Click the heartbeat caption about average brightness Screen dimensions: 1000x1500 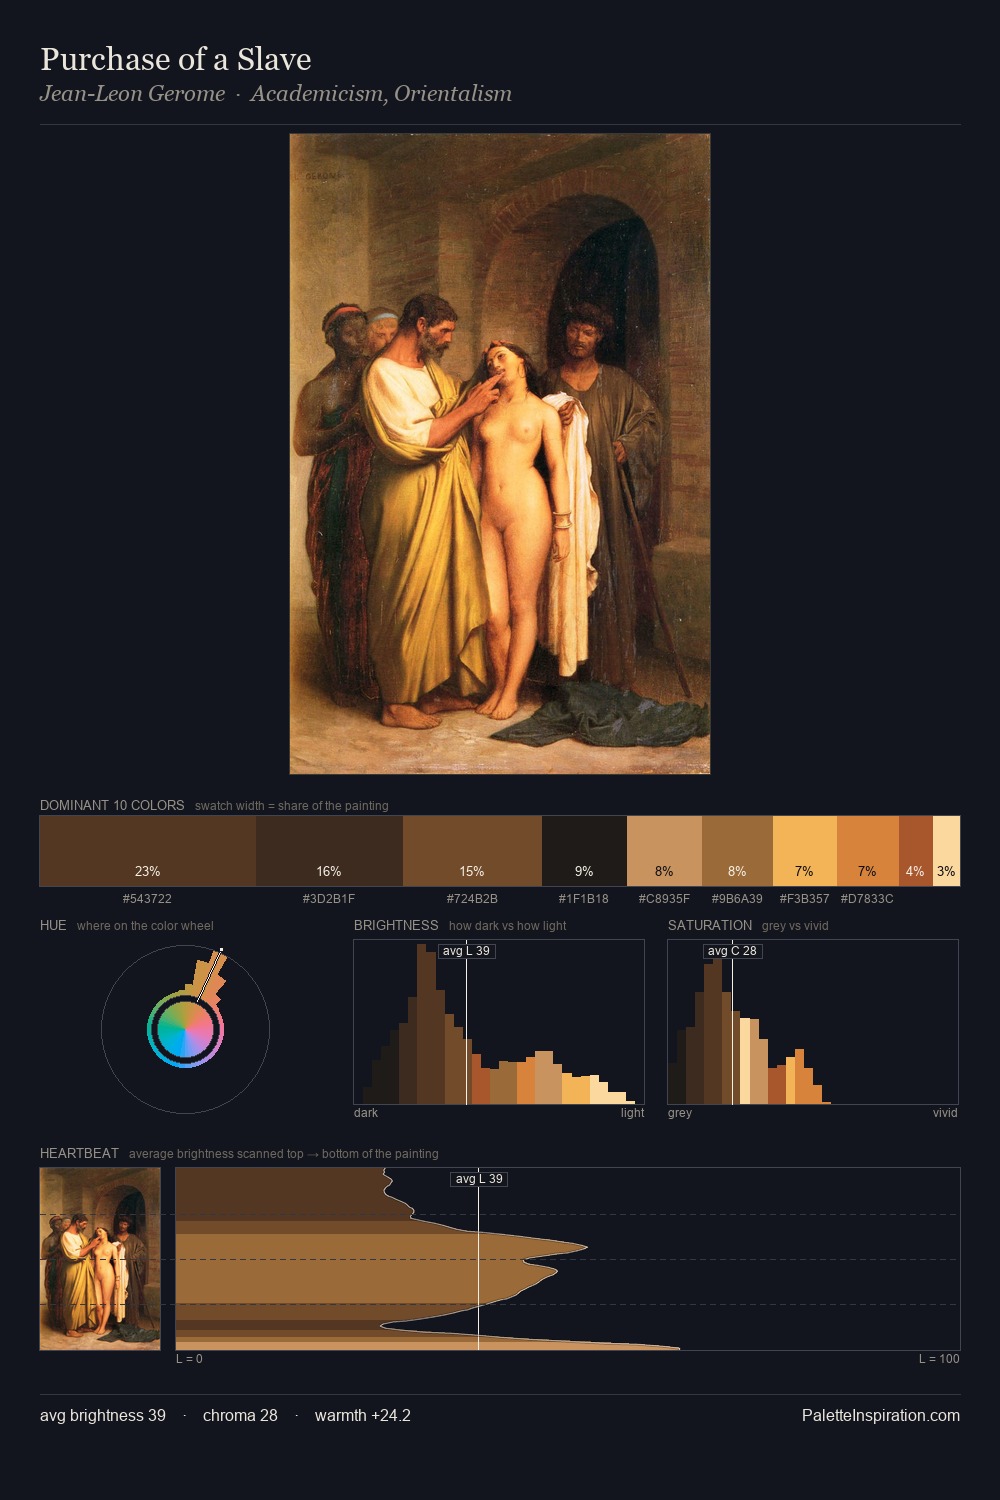pyautogui.click(x=284, y=1154)
